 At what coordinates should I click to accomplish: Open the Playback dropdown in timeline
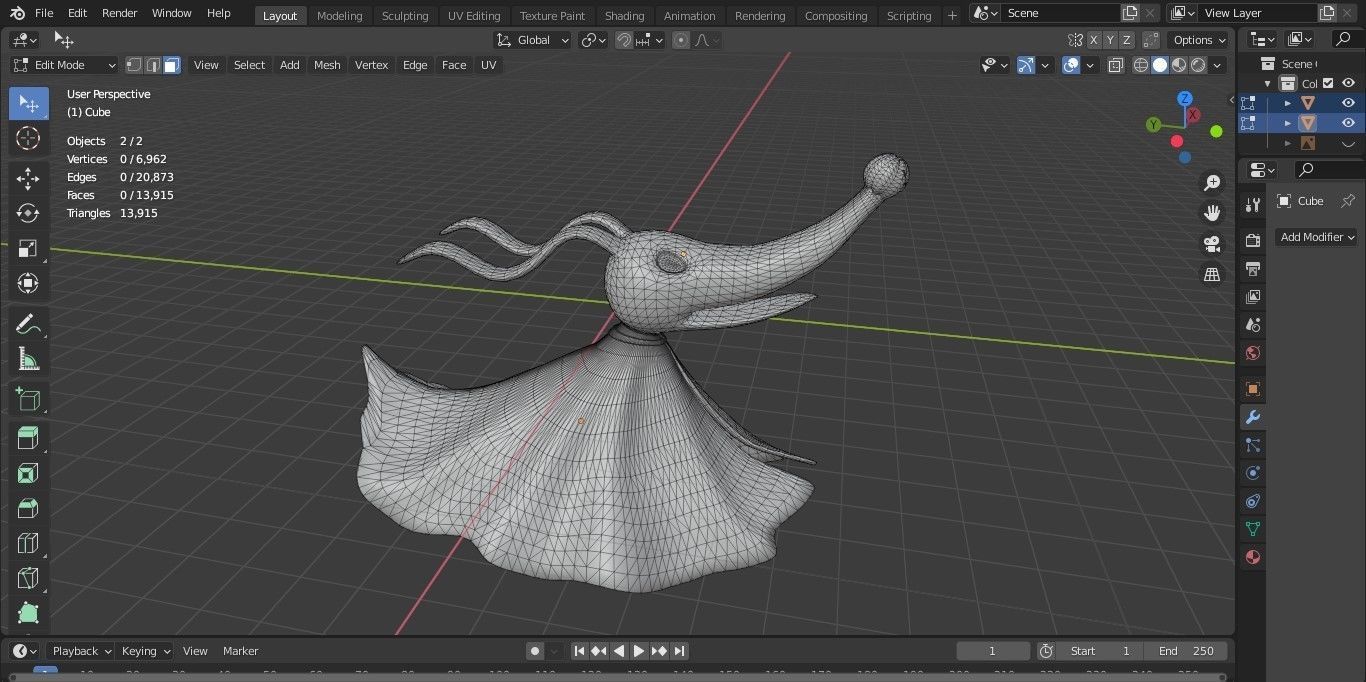click(81, 651)
